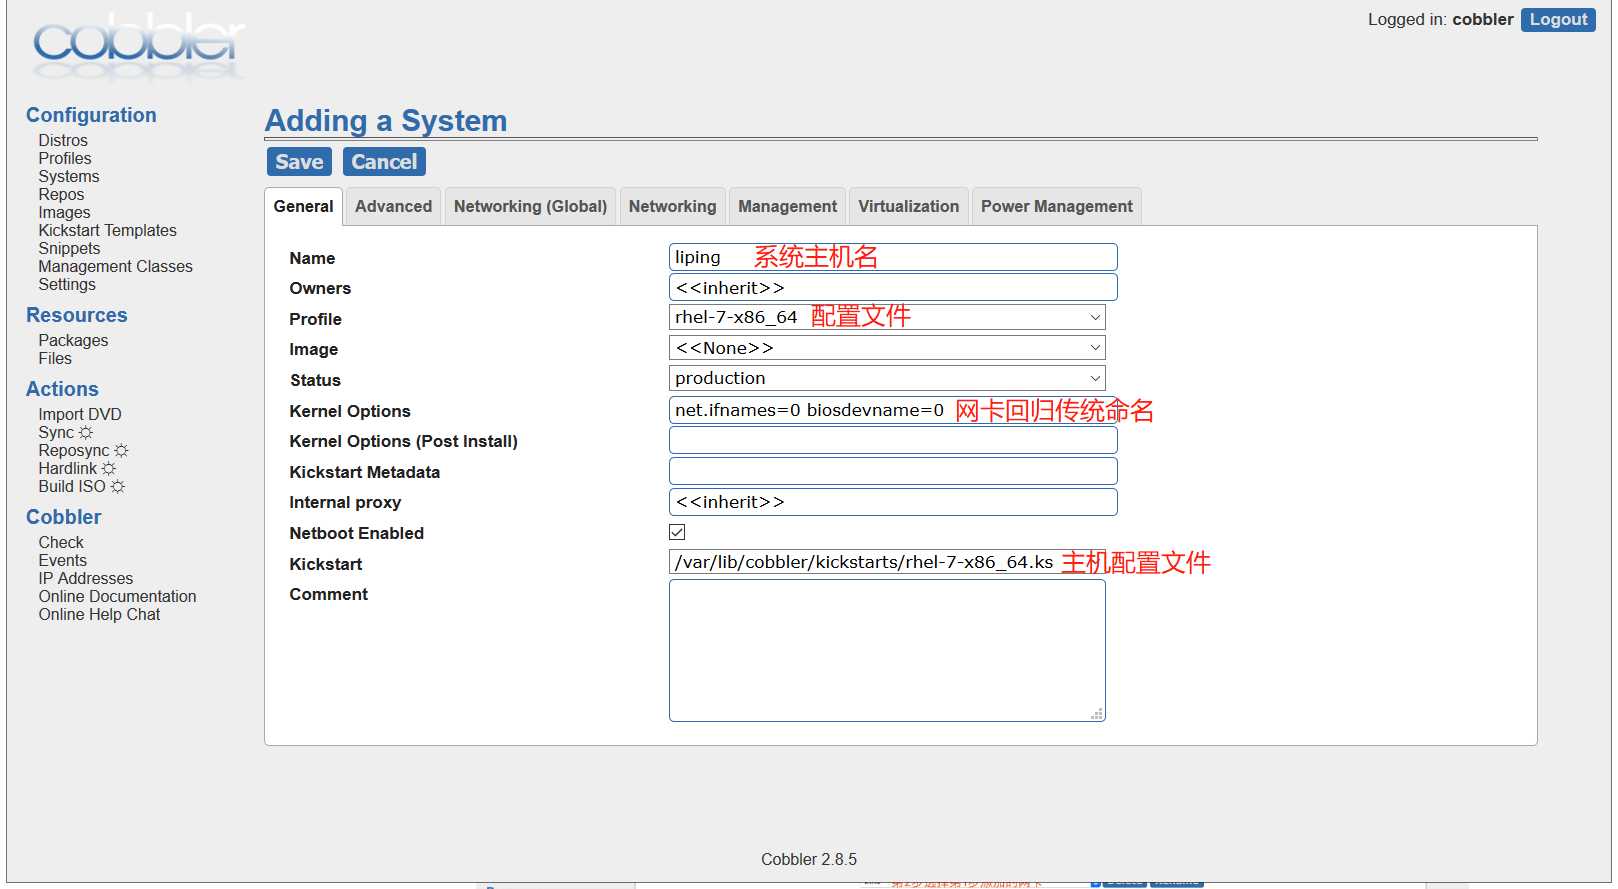Click the Cobbler logo

pyautogui.click(x=138, y=46)
